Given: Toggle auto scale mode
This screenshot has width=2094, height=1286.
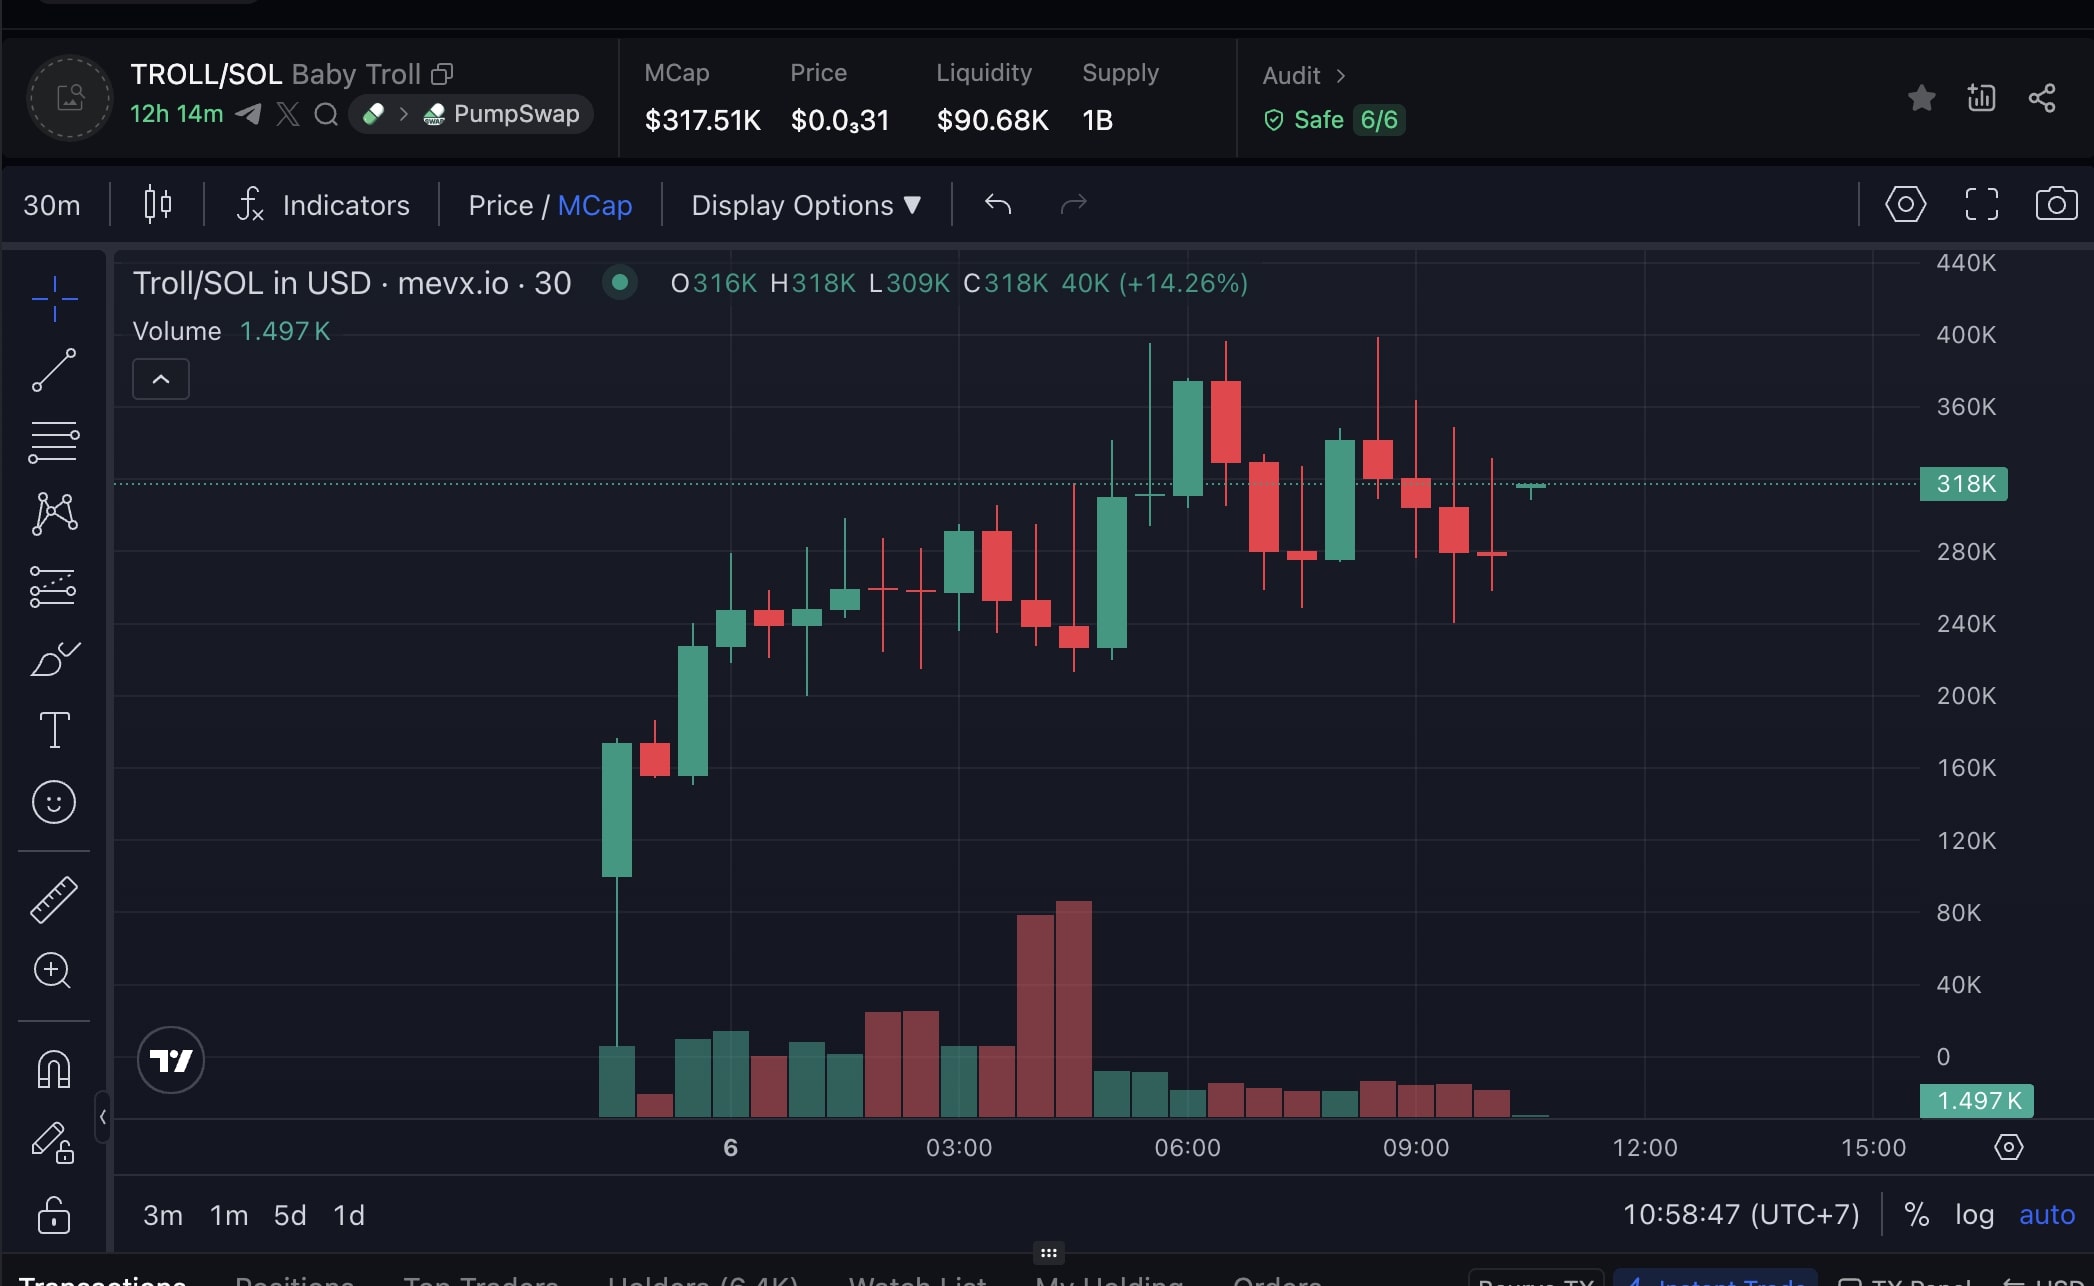Looking at the screenshot, I should tap(2047, 1215).
